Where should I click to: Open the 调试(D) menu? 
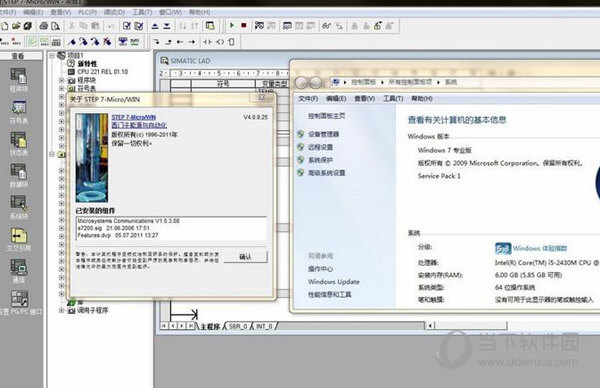[114, 12]
